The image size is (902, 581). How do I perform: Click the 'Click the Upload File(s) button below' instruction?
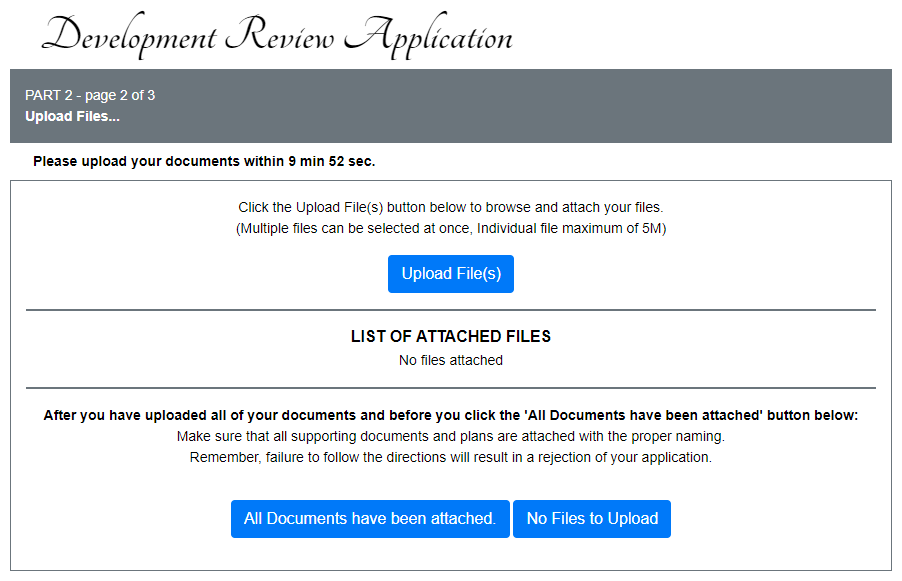450,208
